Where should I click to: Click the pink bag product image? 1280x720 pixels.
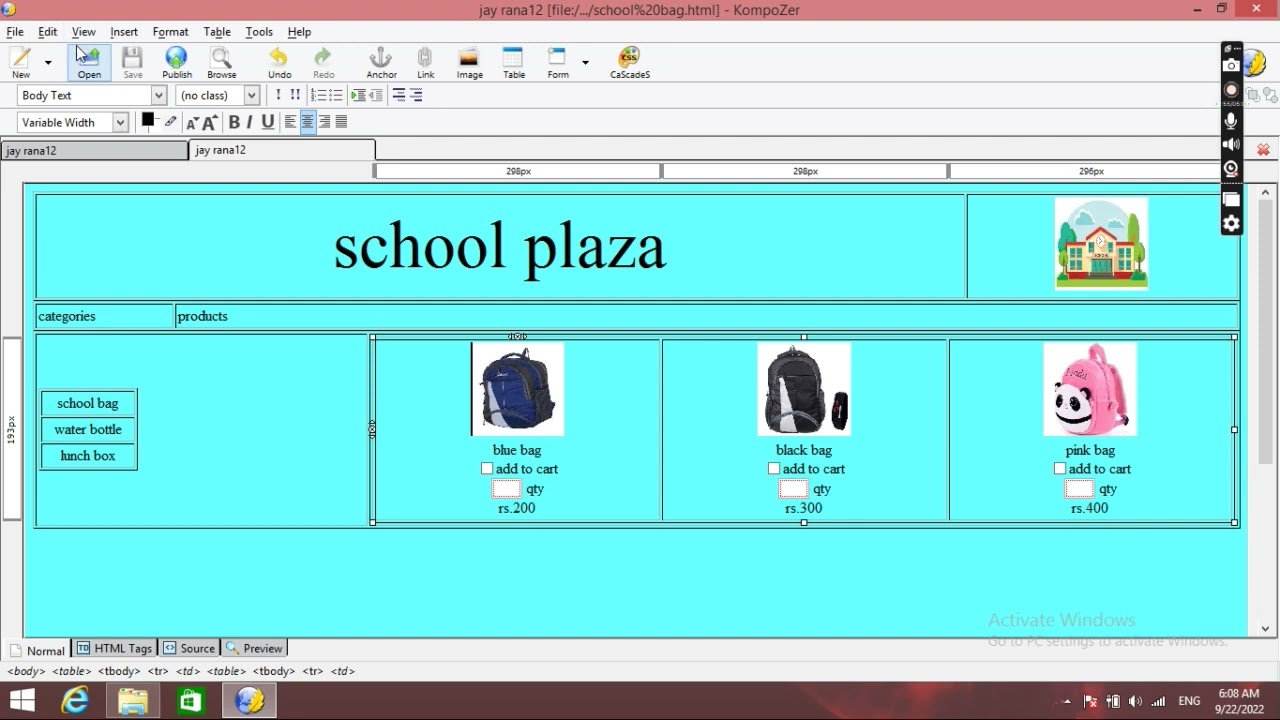click(1090, 389)
